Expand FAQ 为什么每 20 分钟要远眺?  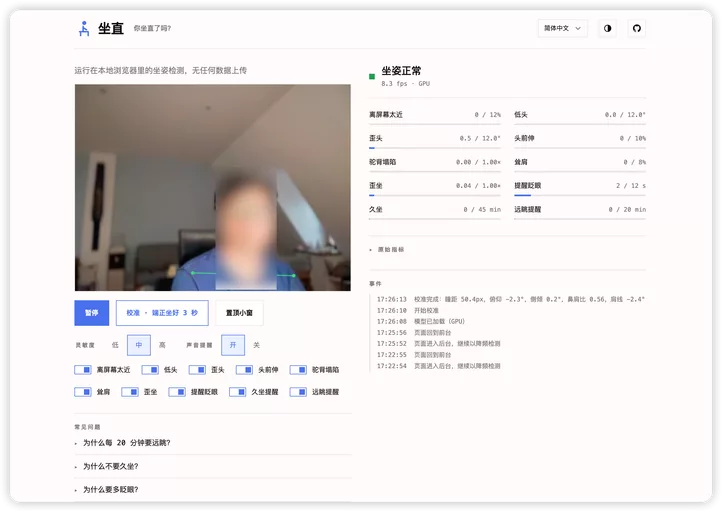pyautogui.click(x=213, y=443)
